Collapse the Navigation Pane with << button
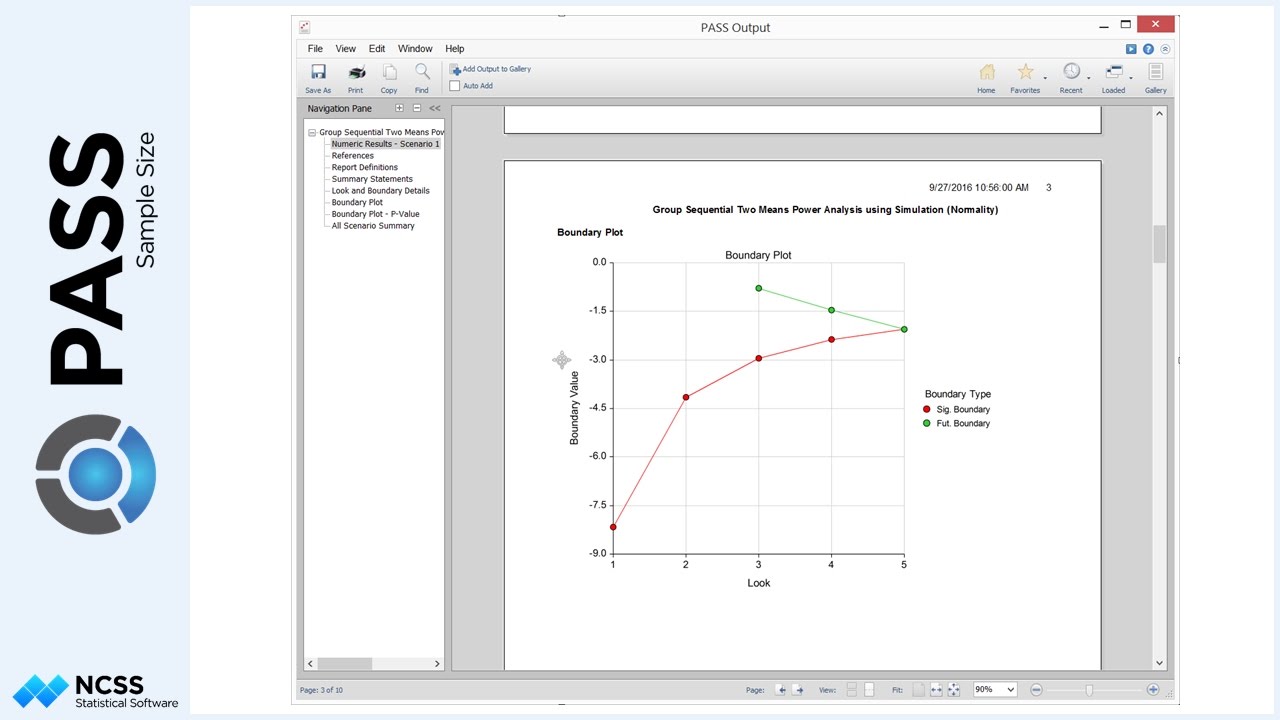1280x720 pixels. pyautogui.click(x=435, y=108)
